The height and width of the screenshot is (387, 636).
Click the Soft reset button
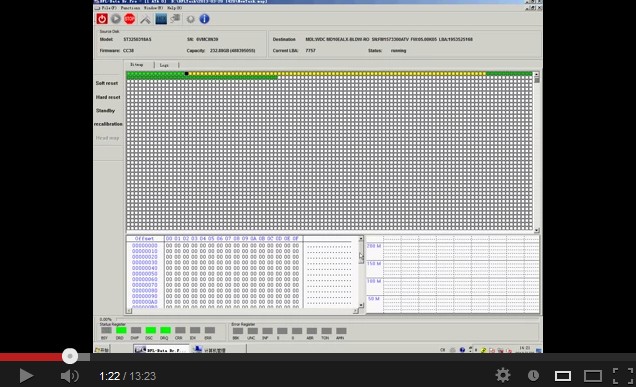(107, 83)
